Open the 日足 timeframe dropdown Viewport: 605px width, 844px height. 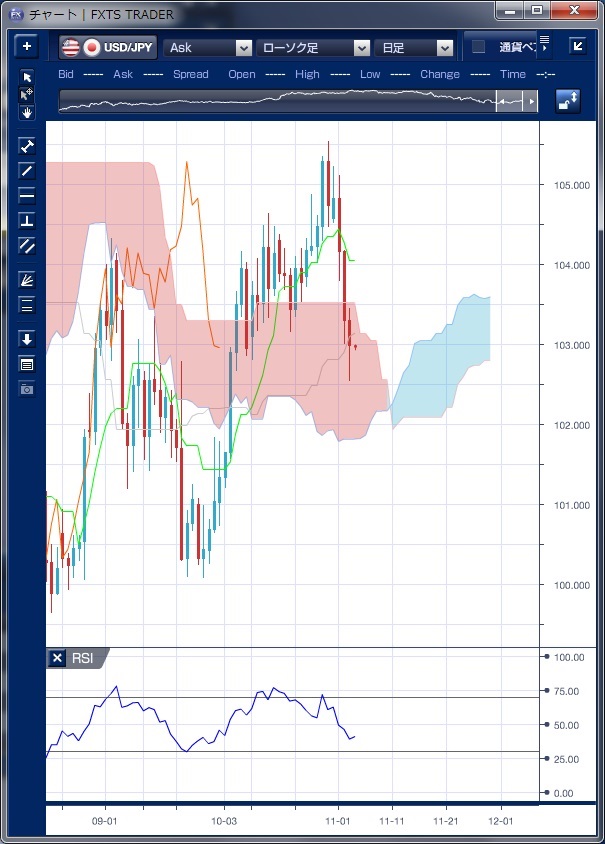click(x=416, y=47)
